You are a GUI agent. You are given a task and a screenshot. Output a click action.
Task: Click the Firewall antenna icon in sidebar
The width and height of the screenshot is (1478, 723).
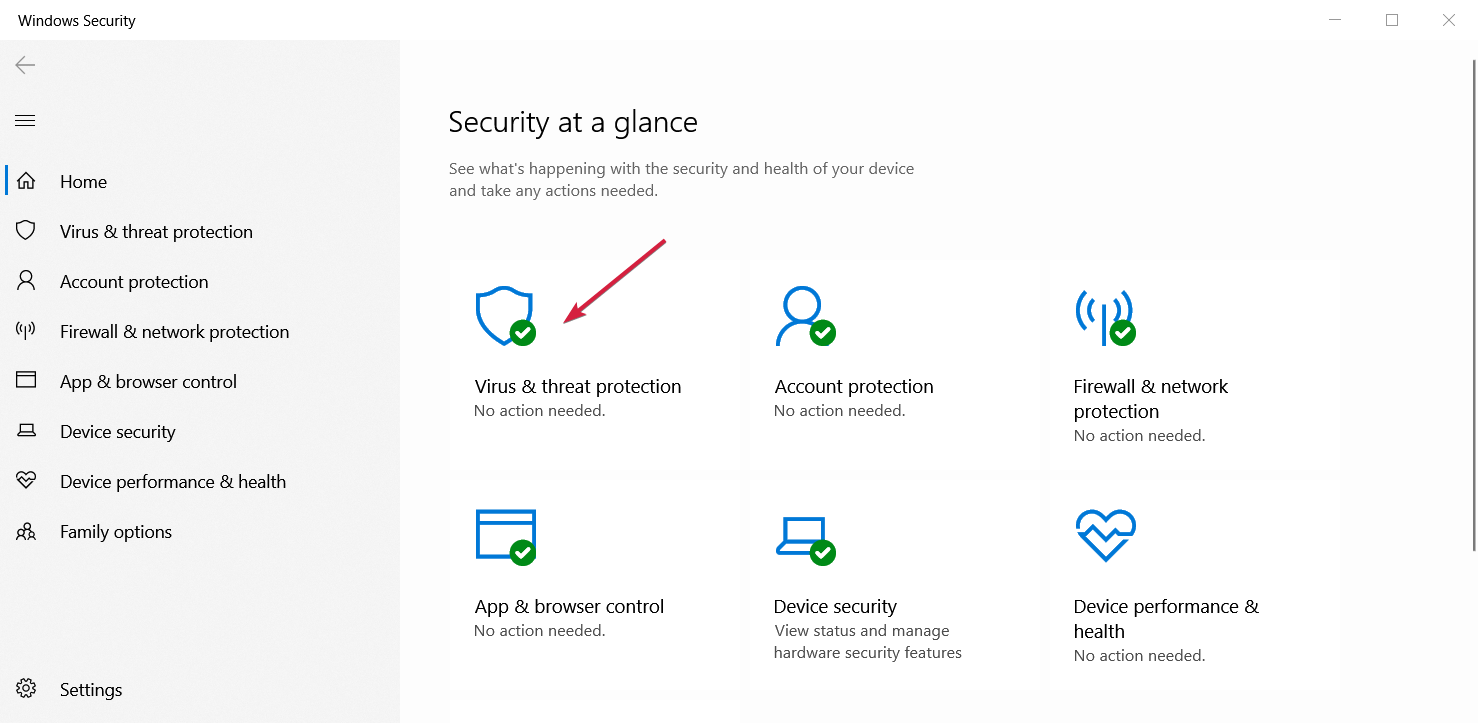pos(26,331)
